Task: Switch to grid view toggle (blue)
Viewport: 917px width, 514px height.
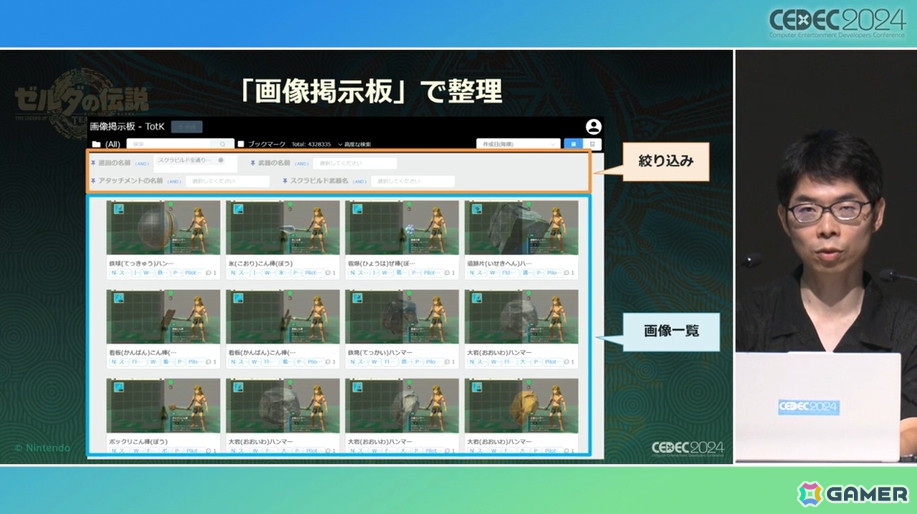Action: [x=573, y=144]
